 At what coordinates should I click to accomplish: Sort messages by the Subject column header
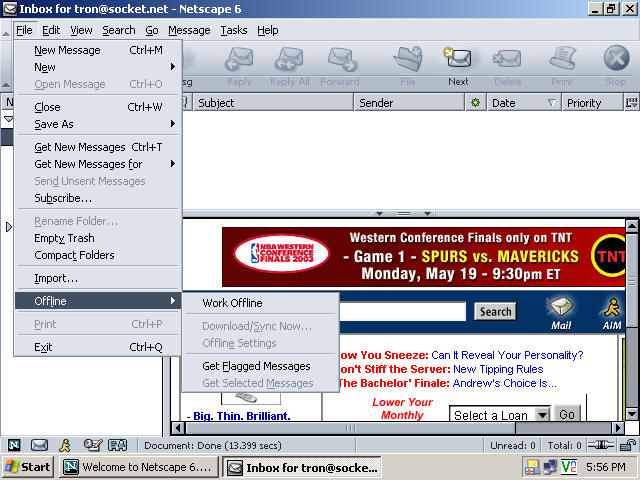tap(273, 102)
